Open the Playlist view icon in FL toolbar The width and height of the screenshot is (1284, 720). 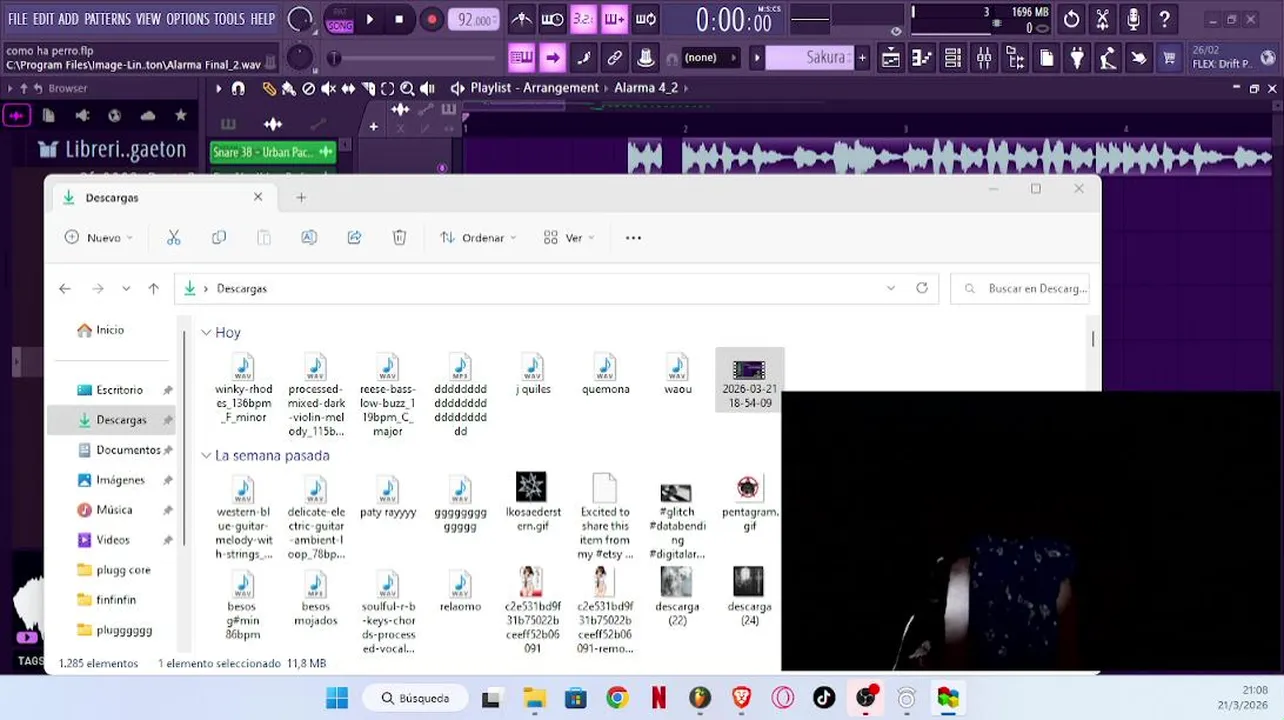891,58
